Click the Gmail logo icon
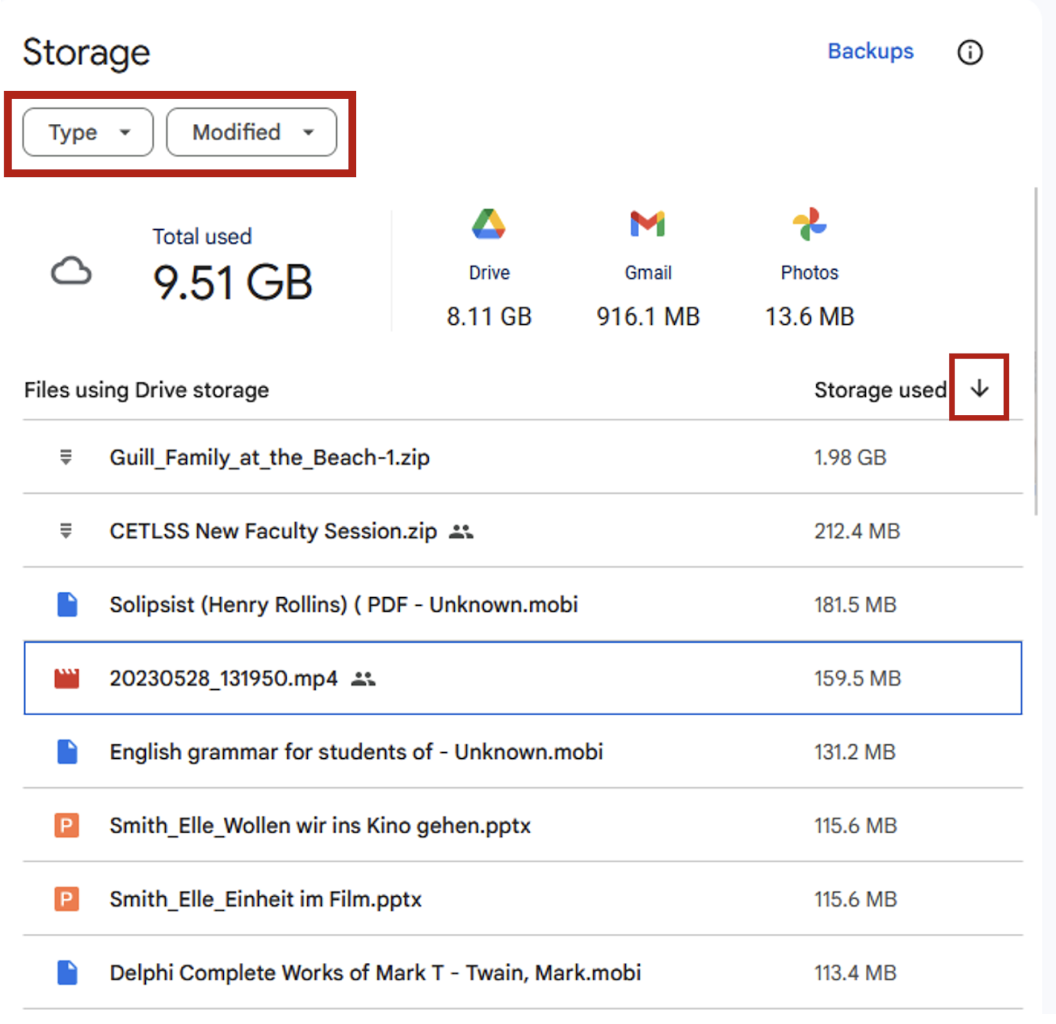 click(x=647, y=224)
